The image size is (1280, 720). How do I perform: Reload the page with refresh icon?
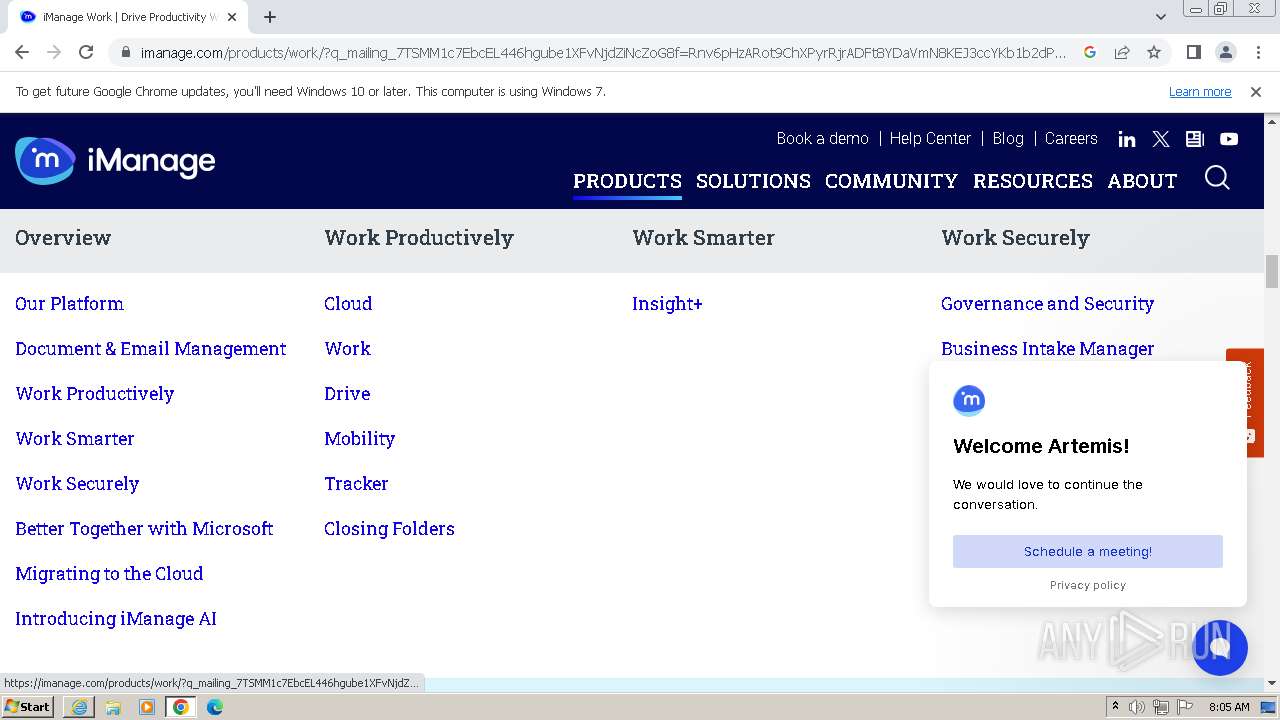pos(86,52)
